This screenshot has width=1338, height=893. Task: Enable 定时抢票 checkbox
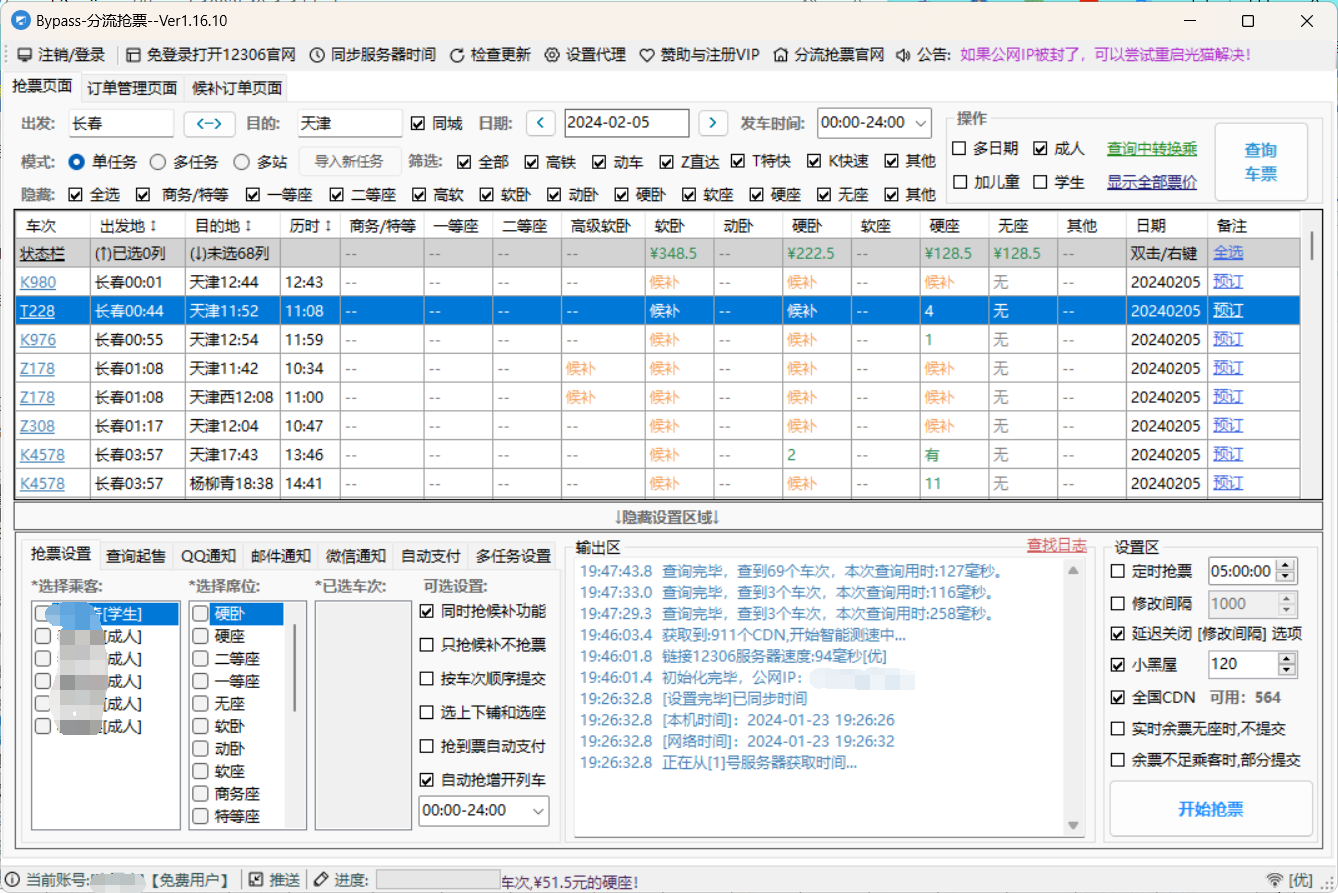[x=1118, y=571]
